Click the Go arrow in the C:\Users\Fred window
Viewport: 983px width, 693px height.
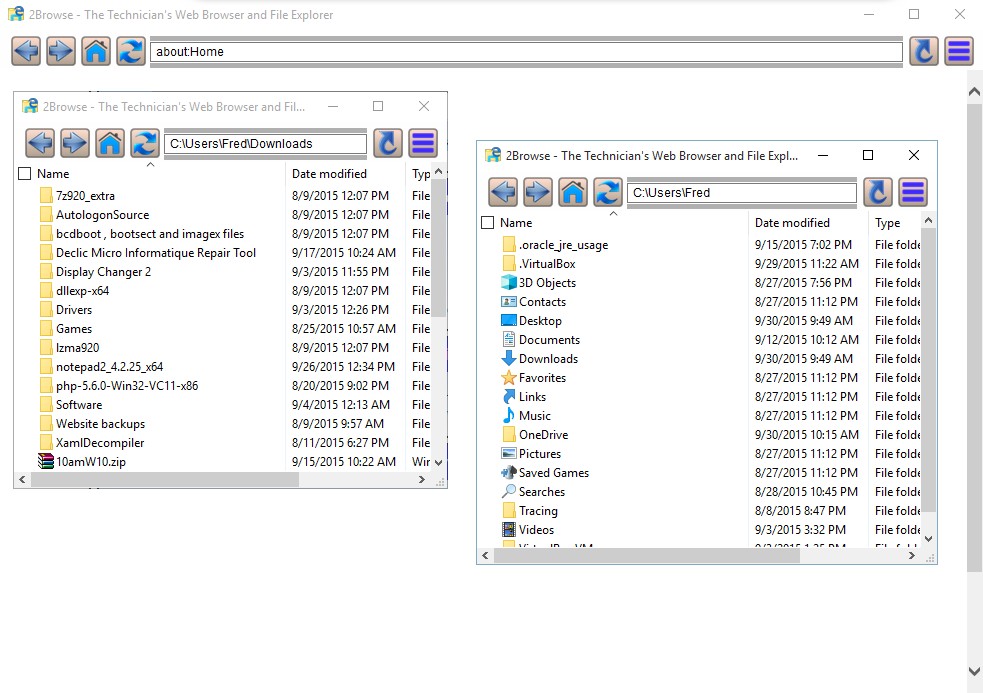tap(878, 192)
